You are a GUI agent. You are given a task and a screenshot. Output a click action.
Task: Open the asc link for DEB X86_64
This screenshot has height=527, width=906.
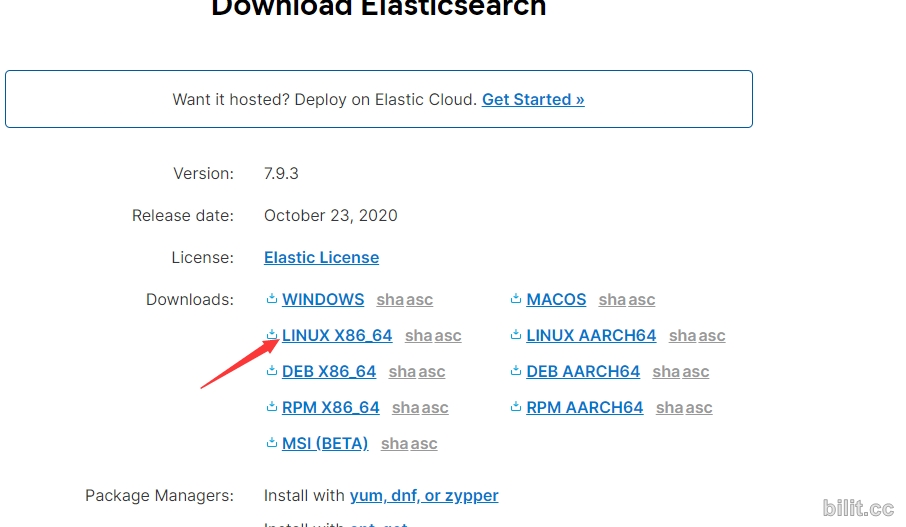(x=432, y=371)
